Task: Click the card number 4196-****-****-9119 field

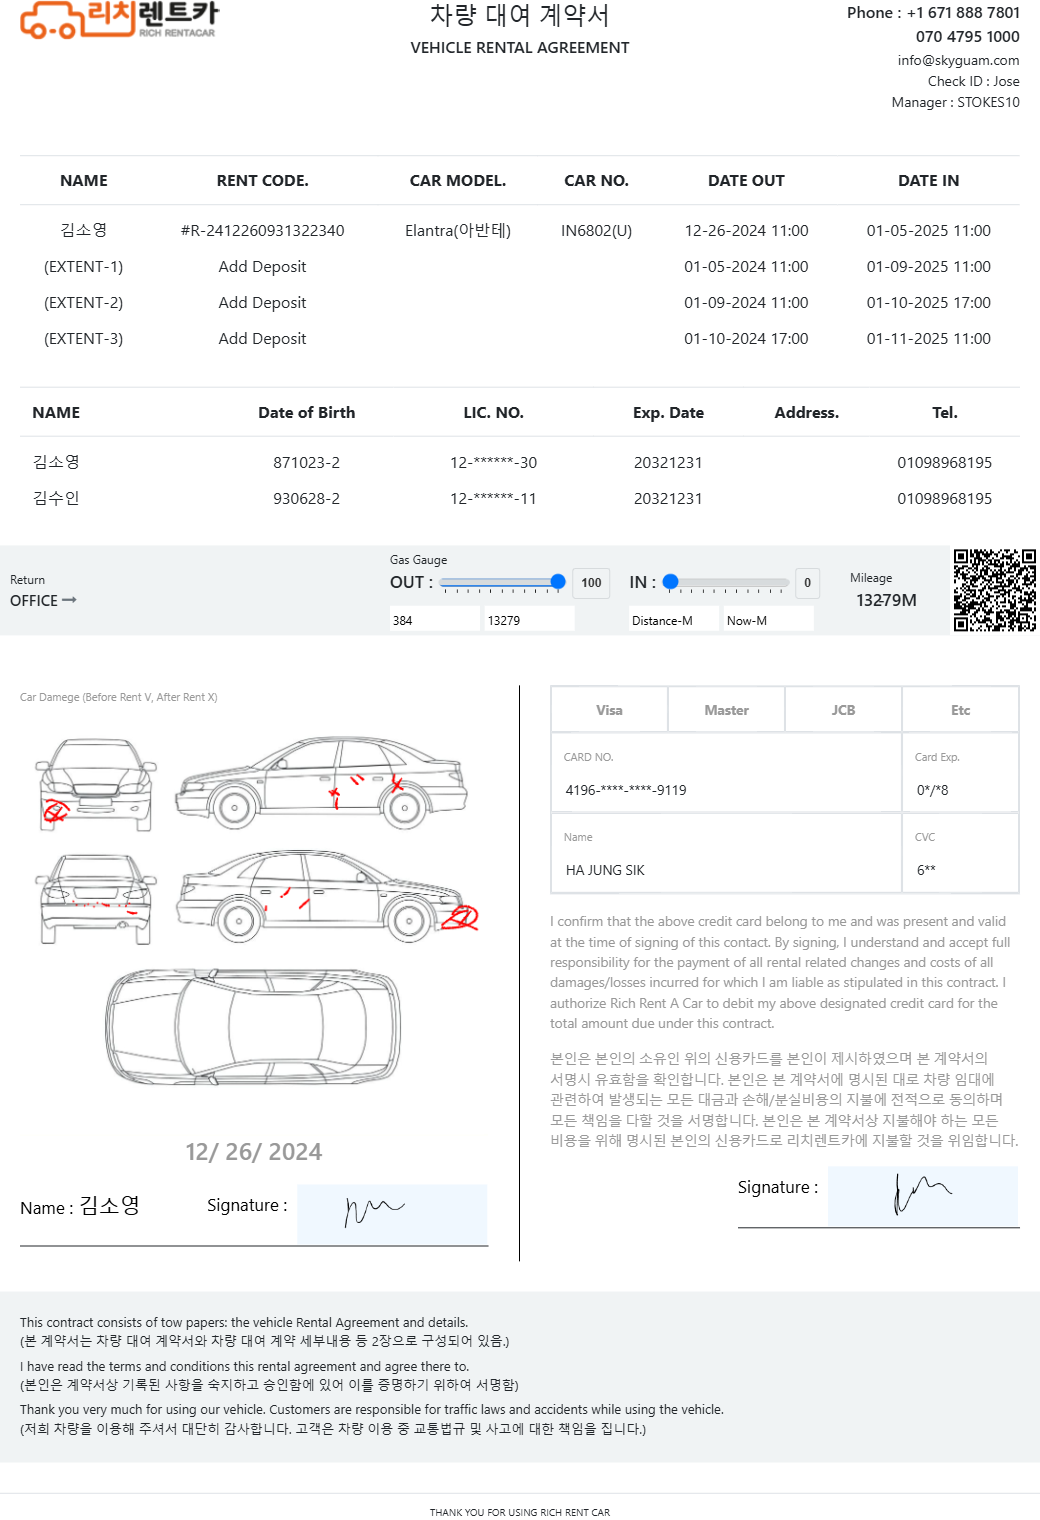Action: (x=726, y=773)
